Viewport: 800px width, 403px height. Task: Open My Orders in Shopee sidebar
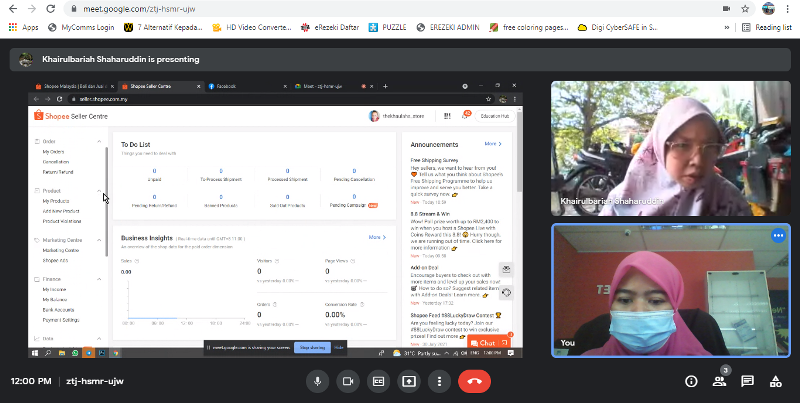(x=53, y=152)
